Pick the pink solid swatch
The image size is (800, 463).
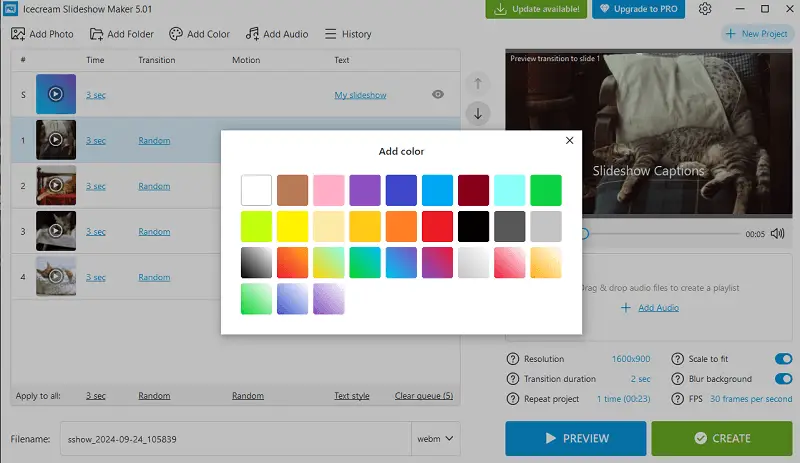point(329,190)
